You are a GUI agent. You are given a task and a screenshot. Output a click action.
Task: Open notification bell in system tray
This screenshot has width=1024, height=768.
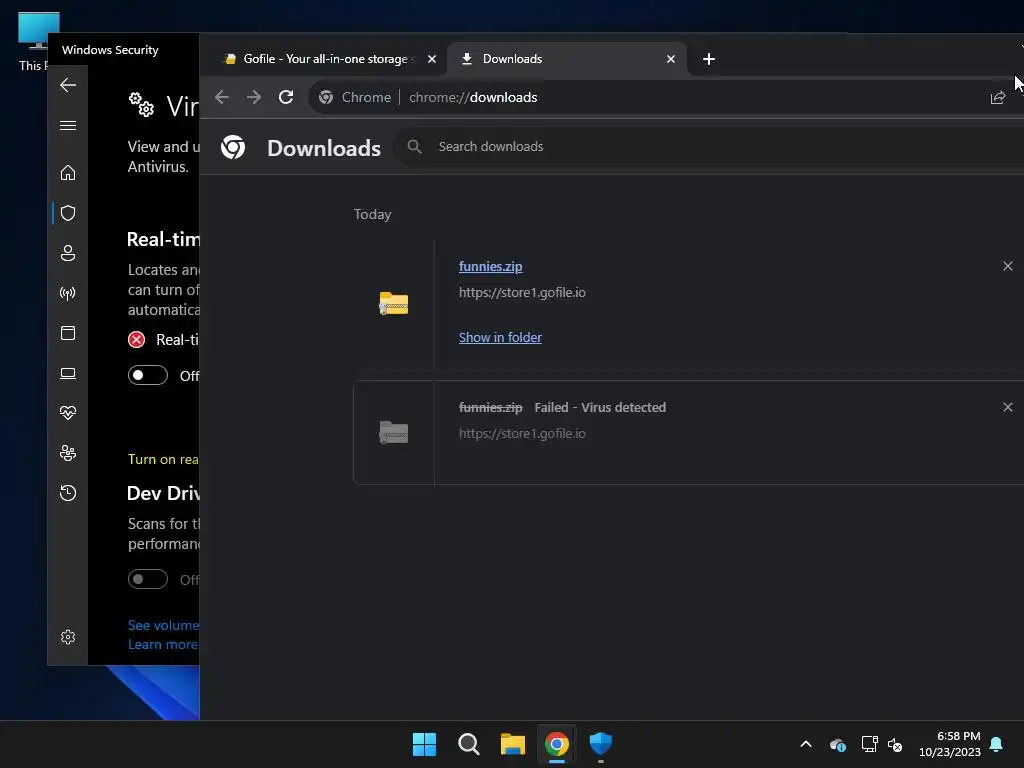click(x=997, y=744)
